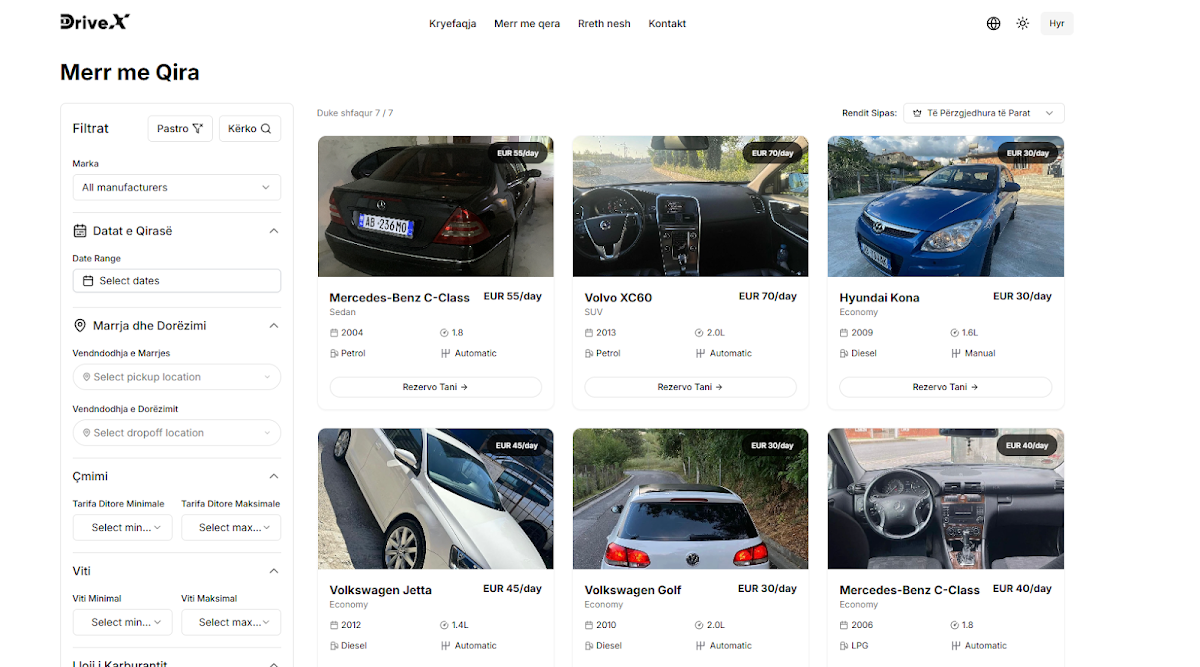Click the fuel pump icon on Volvo Petrol

pyautogui.click(x=589, y=353)
